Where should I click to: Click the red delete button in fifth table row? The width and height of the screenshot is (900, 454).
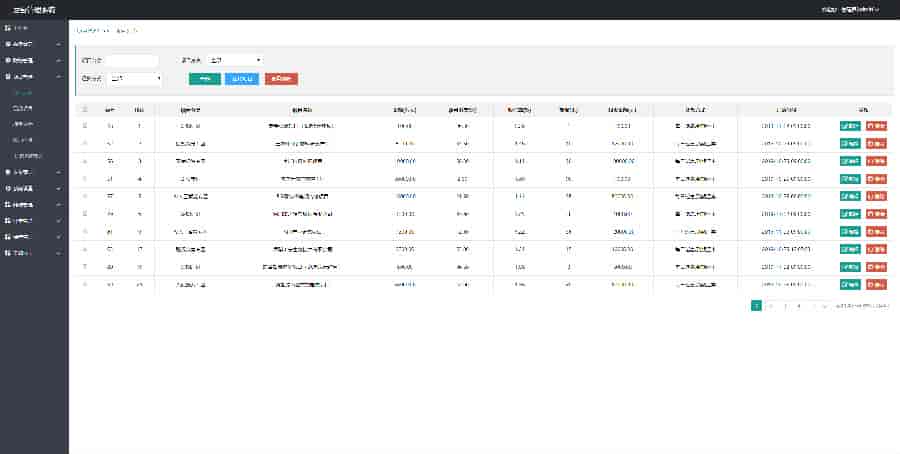point(876,196)
